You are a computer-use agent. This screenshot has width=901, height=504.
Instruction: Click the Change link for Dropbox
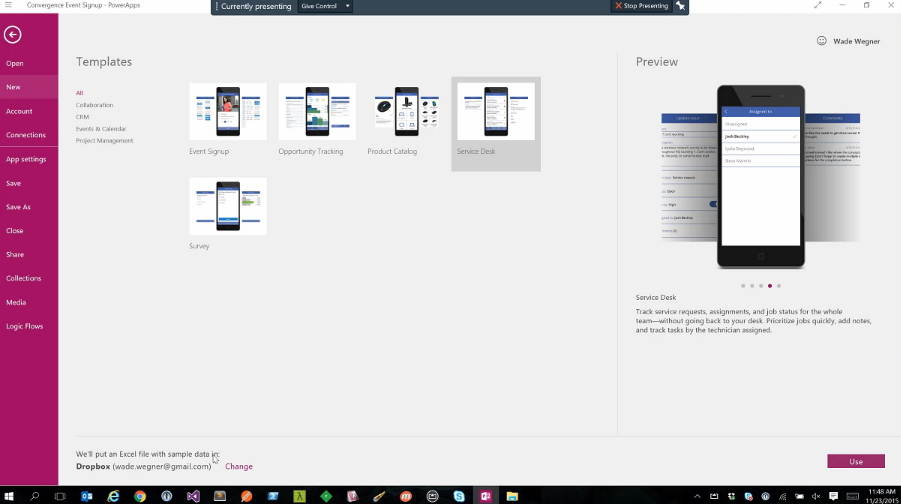tap(239, 467)
